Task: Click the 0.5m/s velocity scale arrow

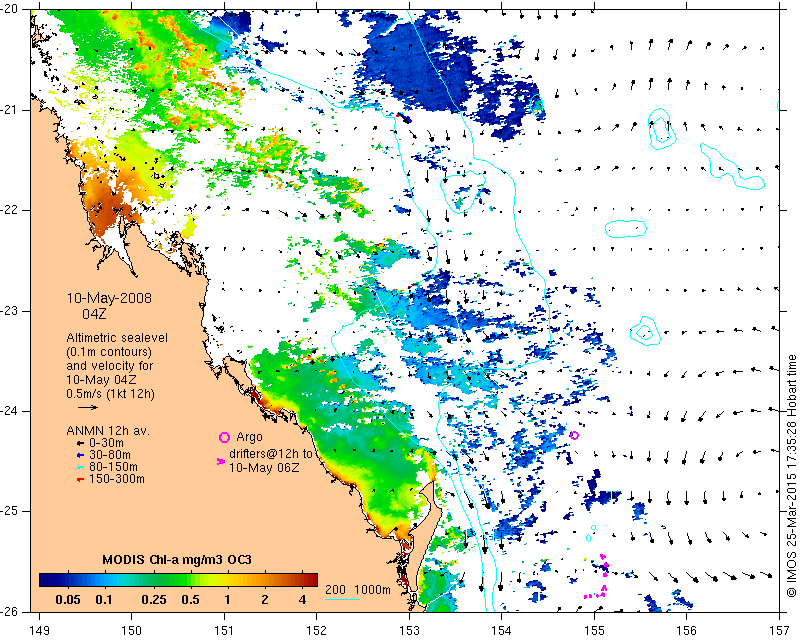Action: 88,407
